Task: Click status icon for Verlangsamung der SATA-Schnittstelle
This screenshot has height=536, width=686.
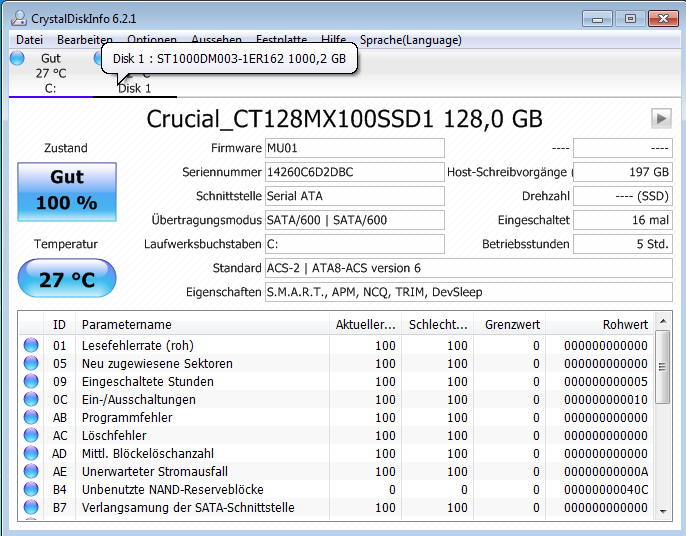Action: tap(31, 507)
